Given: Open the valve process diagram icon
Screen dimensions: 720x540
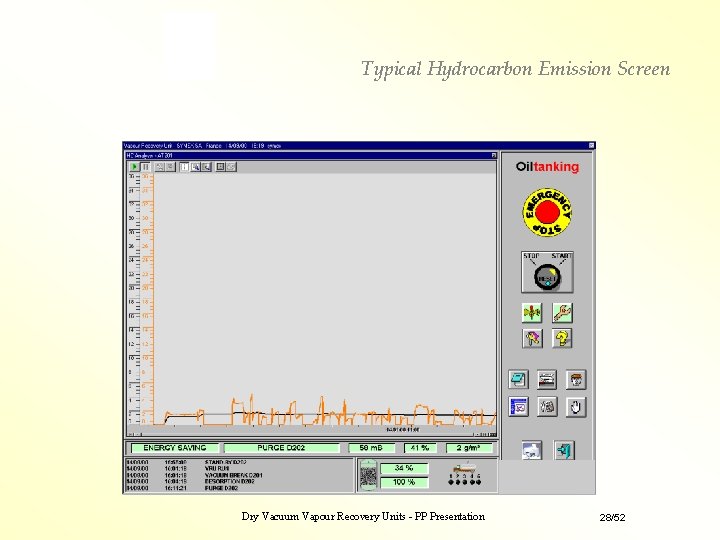Looking at the screenshot, I should 532,313.
